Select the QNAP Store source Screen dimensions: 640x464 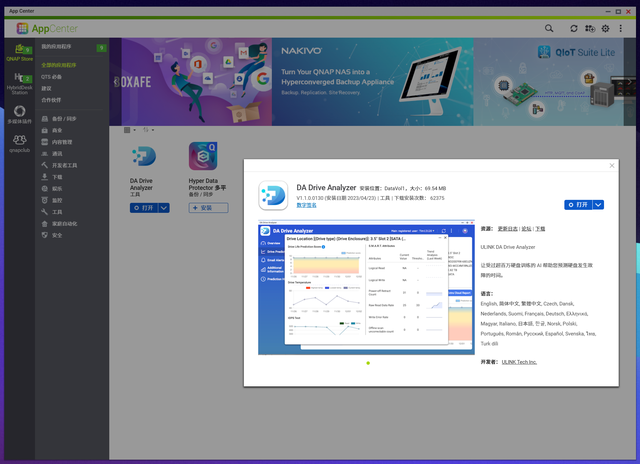click(20, 53)
